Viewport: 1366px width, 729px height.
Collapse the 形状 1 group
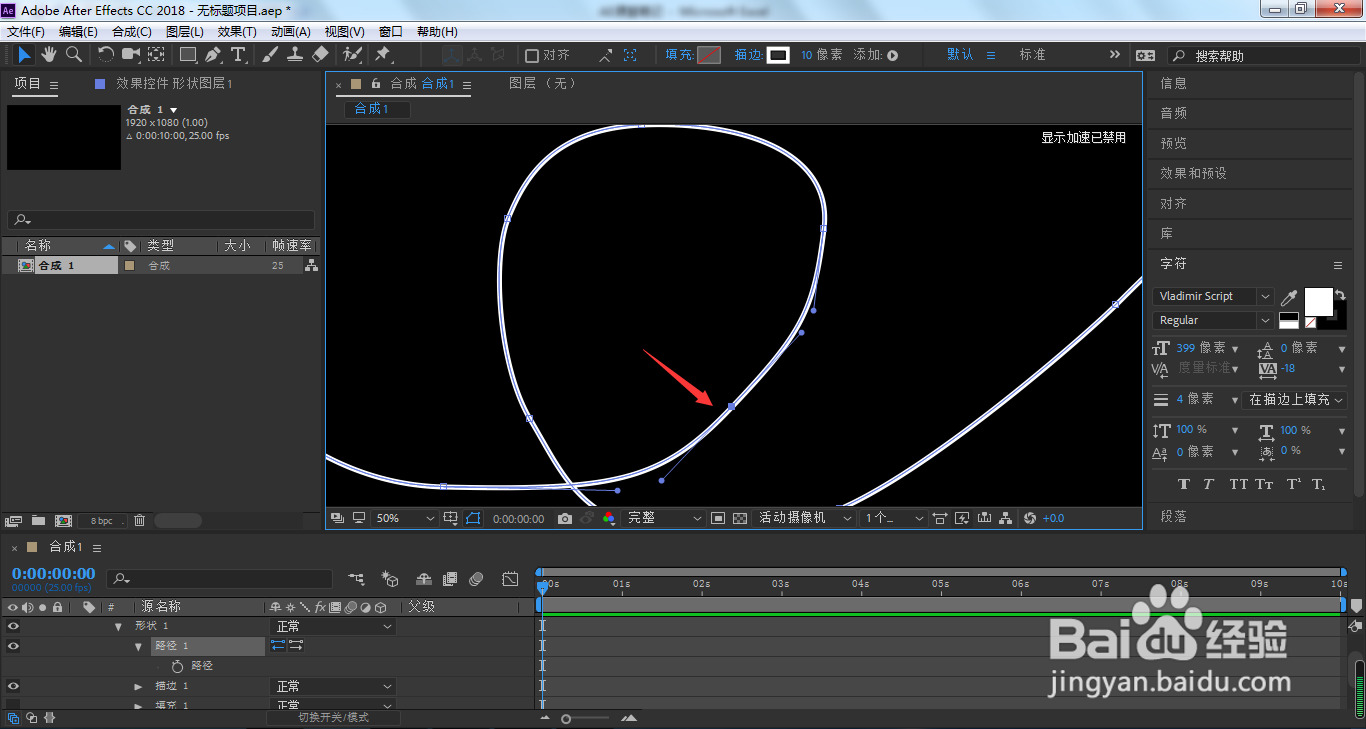[x=119, y=626]
